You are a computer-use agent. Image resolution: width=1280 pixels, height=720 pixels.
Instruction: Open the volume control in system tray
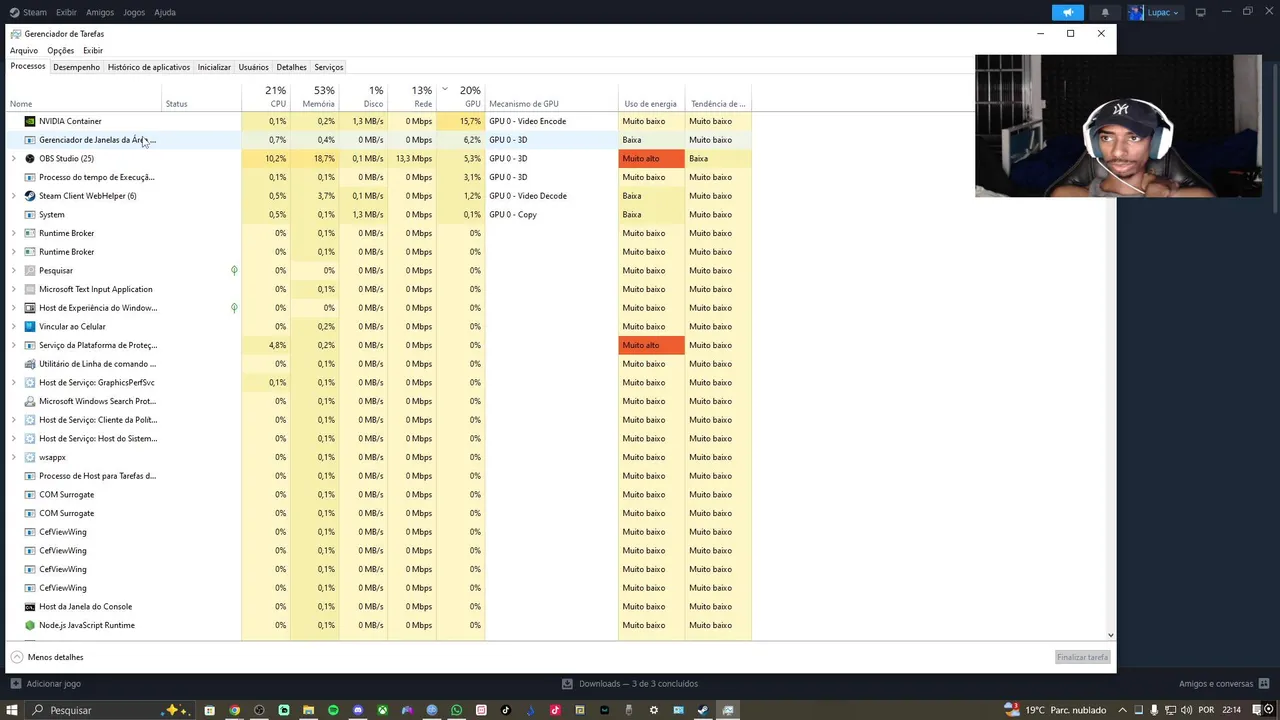click(x=1186, y=710)
